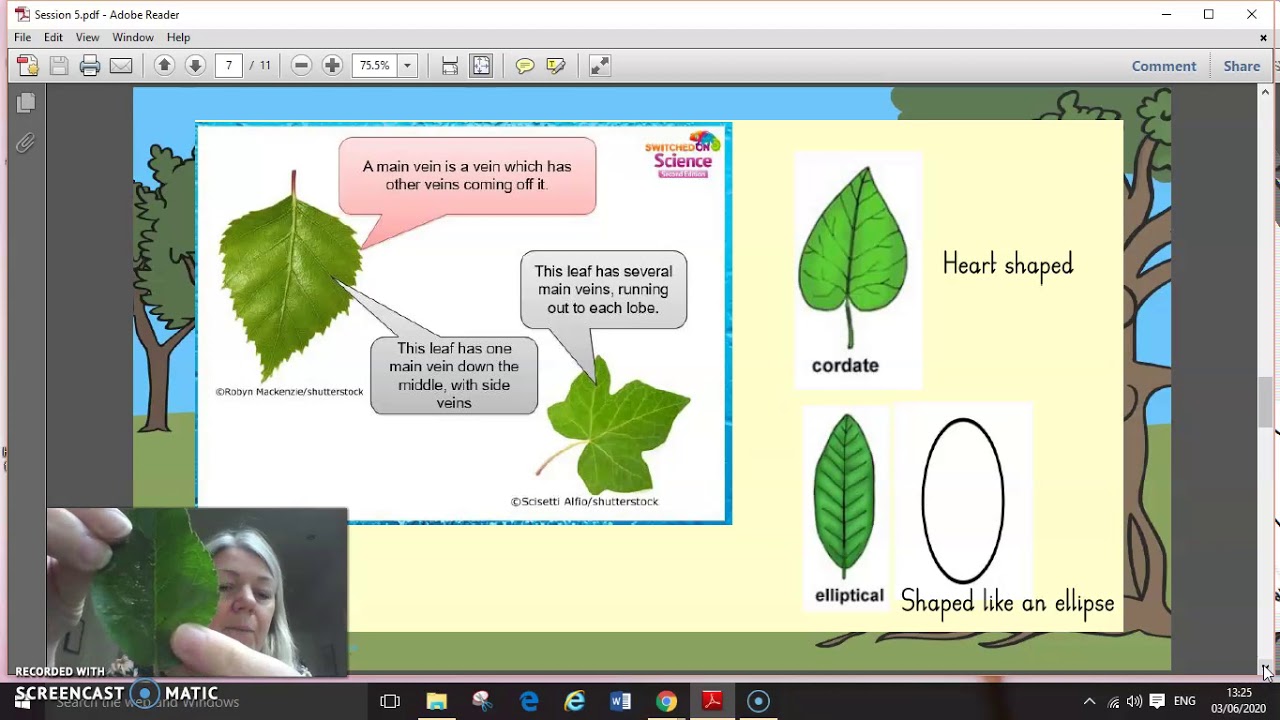Click the scroll down arrow of scrollbar
Viewport: 1280px width, 720px height.
(x=1266, y=671)
